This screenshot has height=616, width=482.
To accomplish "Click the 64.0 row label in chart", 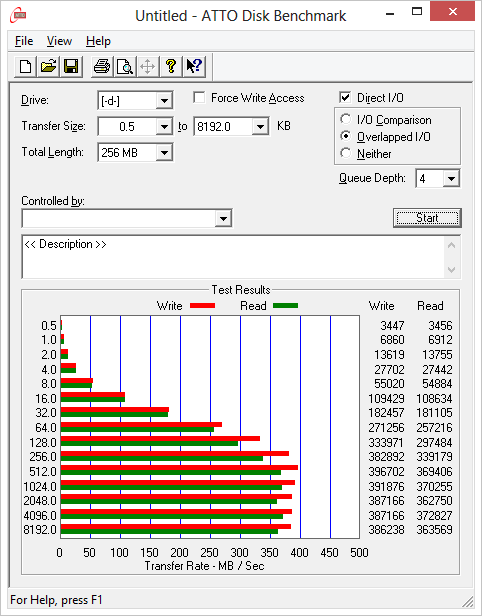I will click(46, 428).
